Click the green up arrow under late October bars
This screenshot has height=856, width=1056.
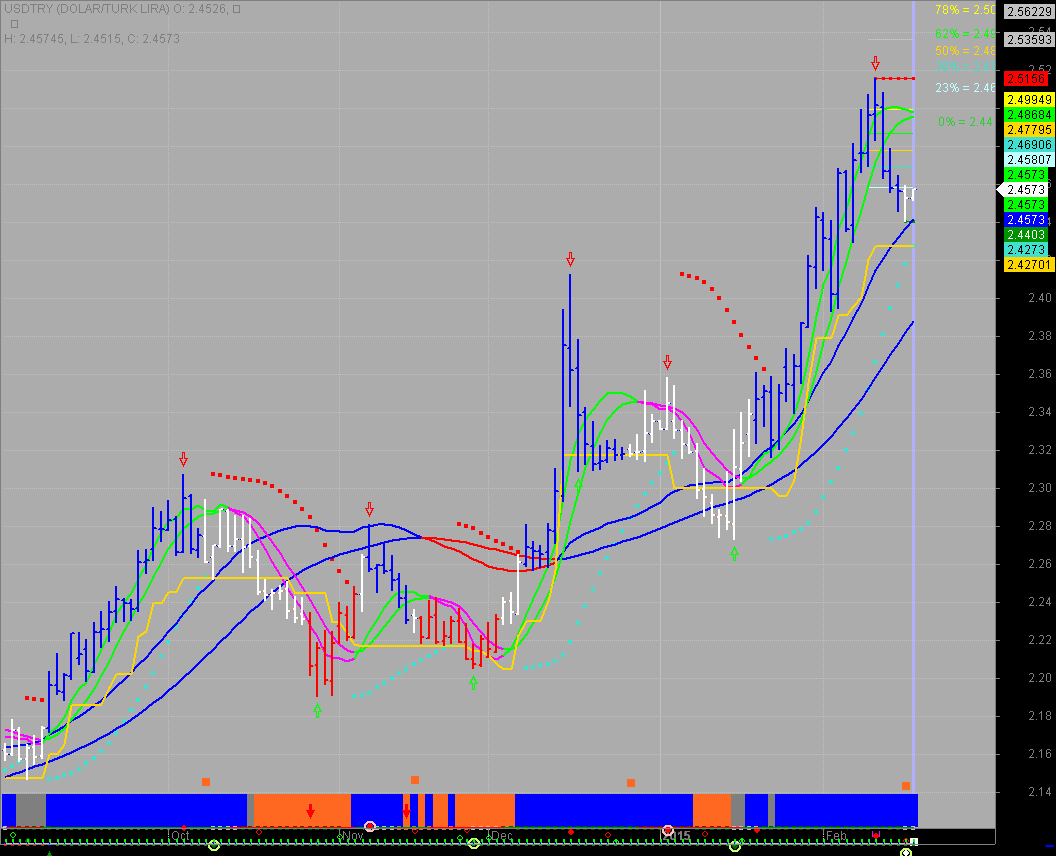click(x=317, y=710)
